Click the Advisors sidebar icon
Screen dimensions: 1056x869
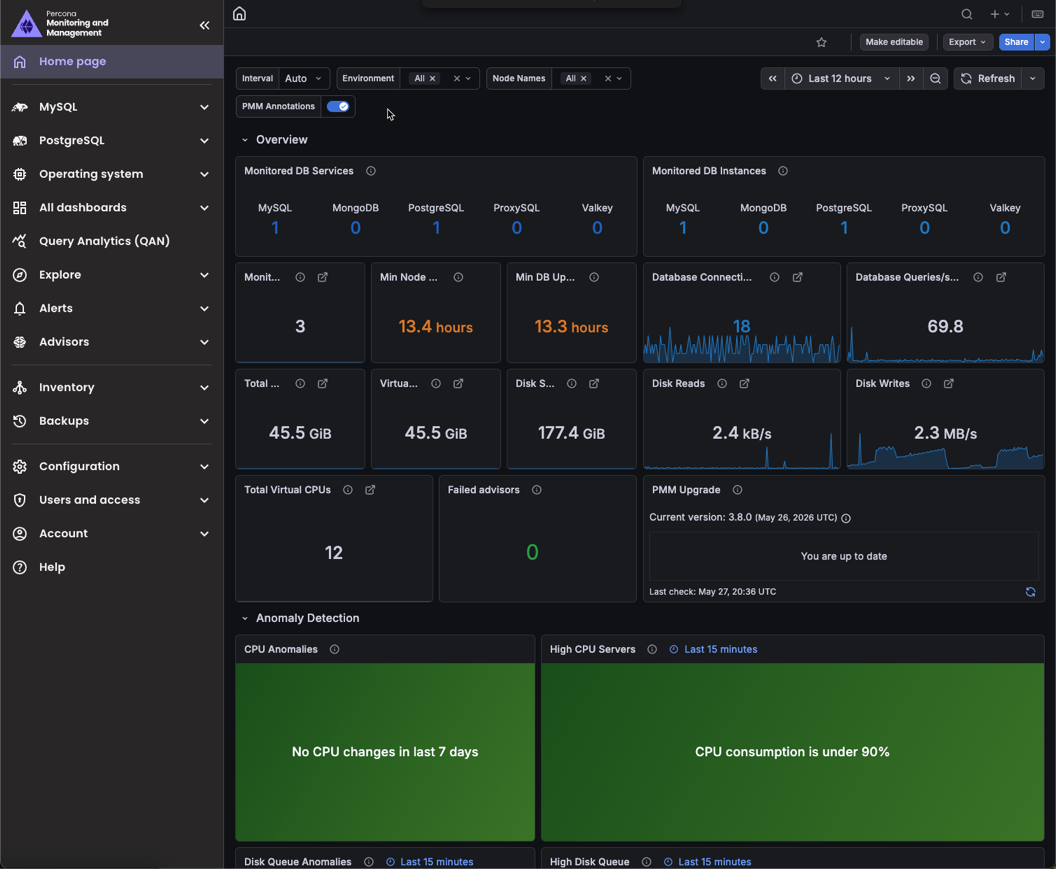[x=20, y=342]
